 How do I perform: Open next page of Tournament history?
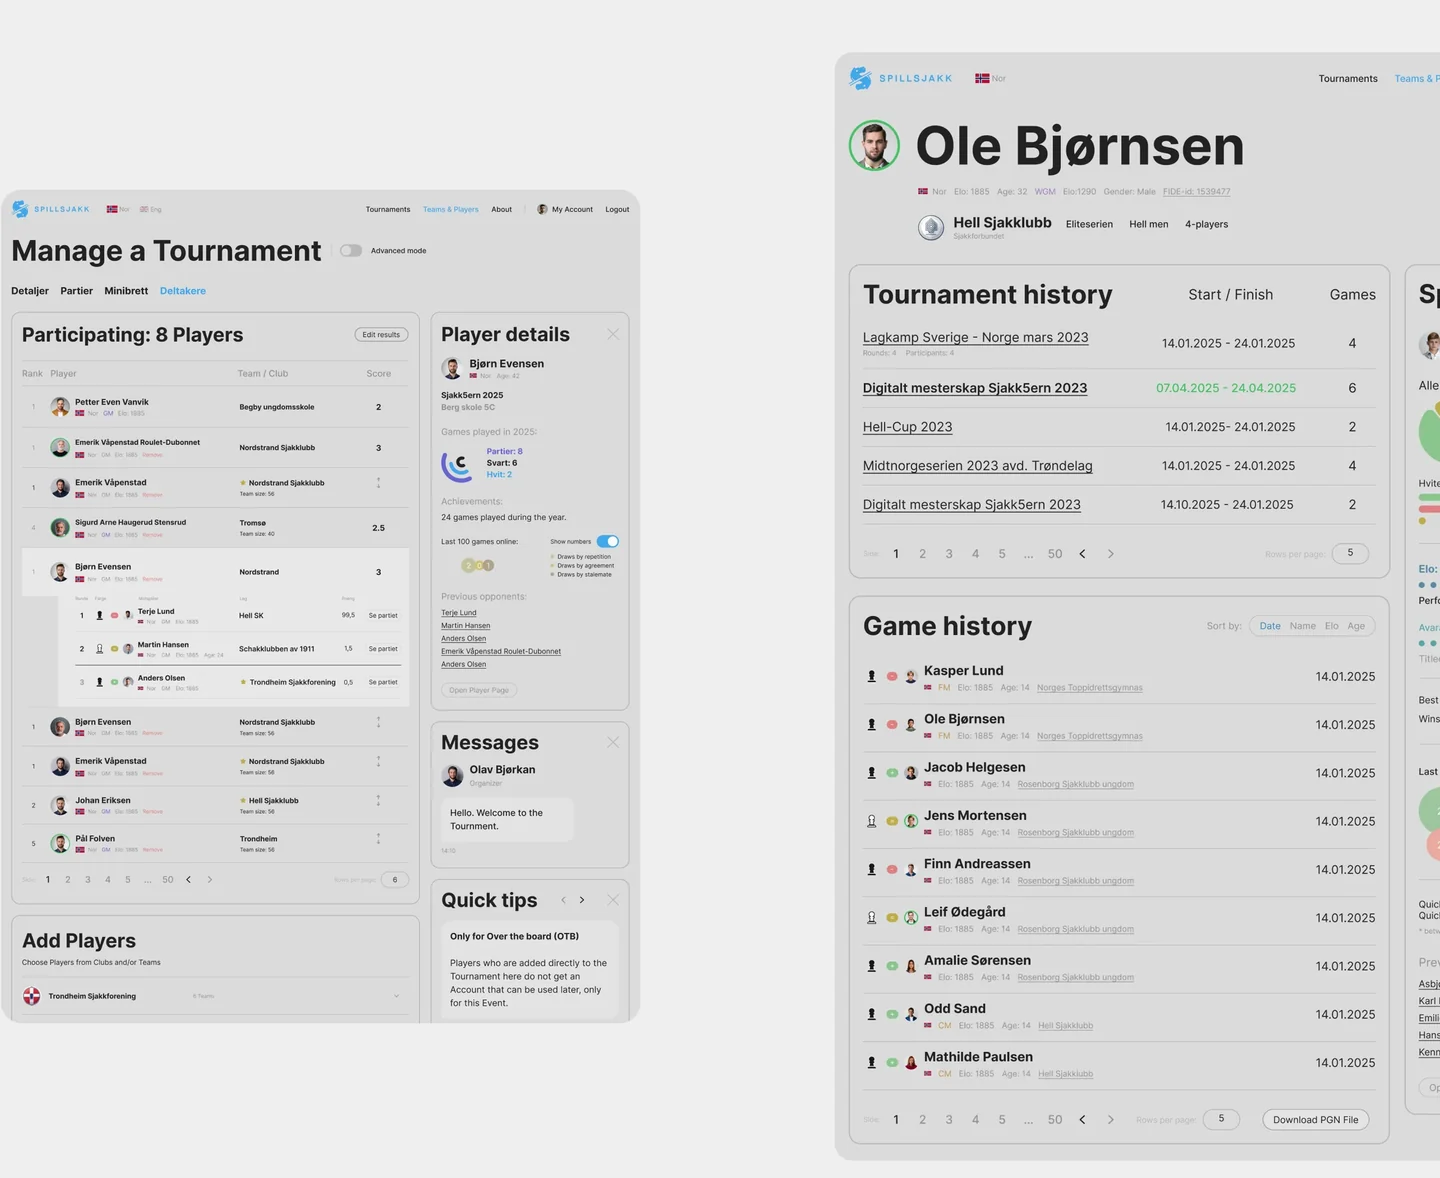1110,554
